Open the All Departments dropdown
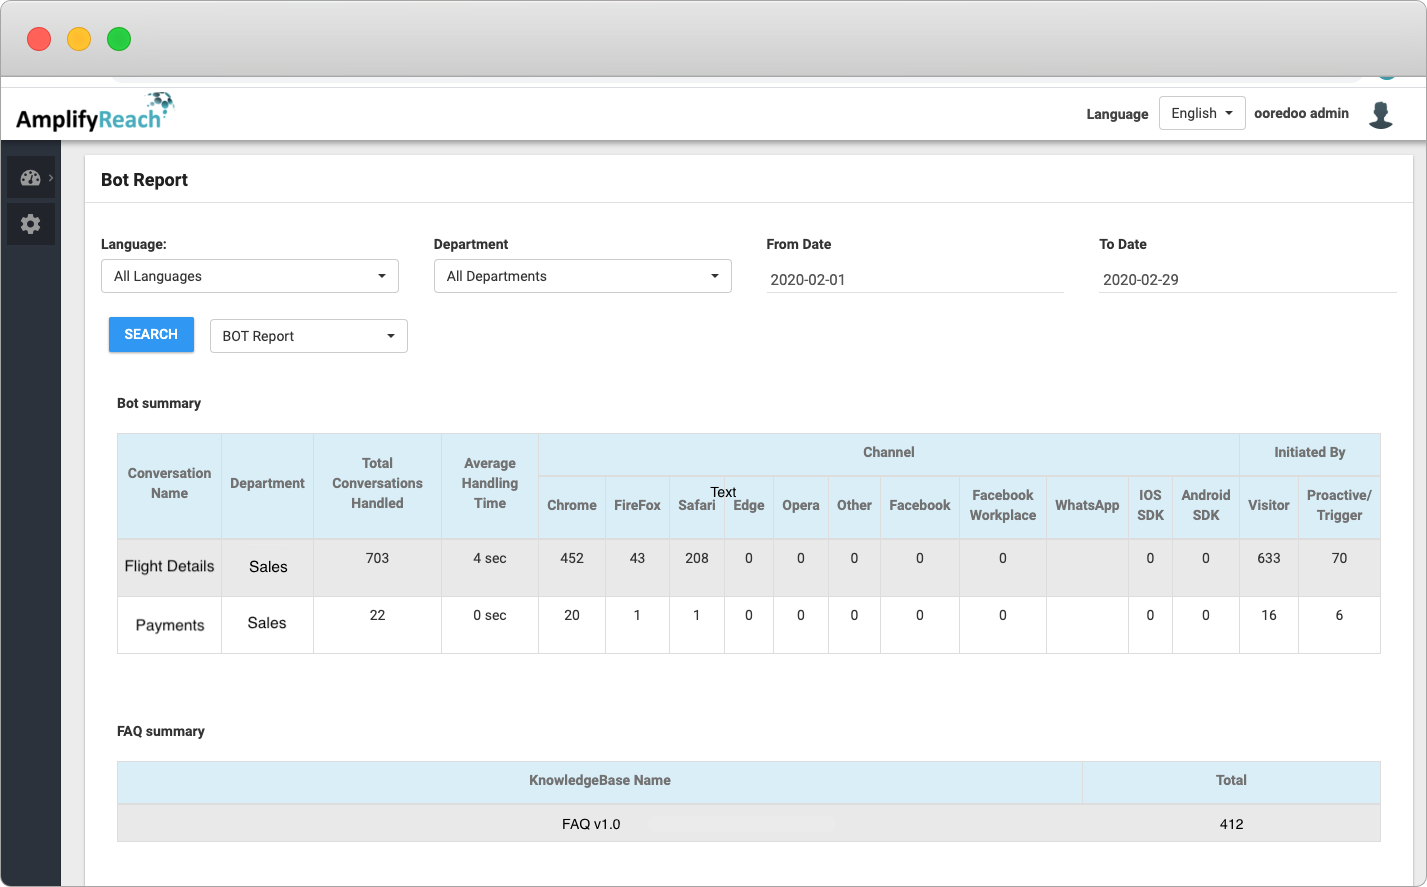1427x887 pixels. [582, 276]
